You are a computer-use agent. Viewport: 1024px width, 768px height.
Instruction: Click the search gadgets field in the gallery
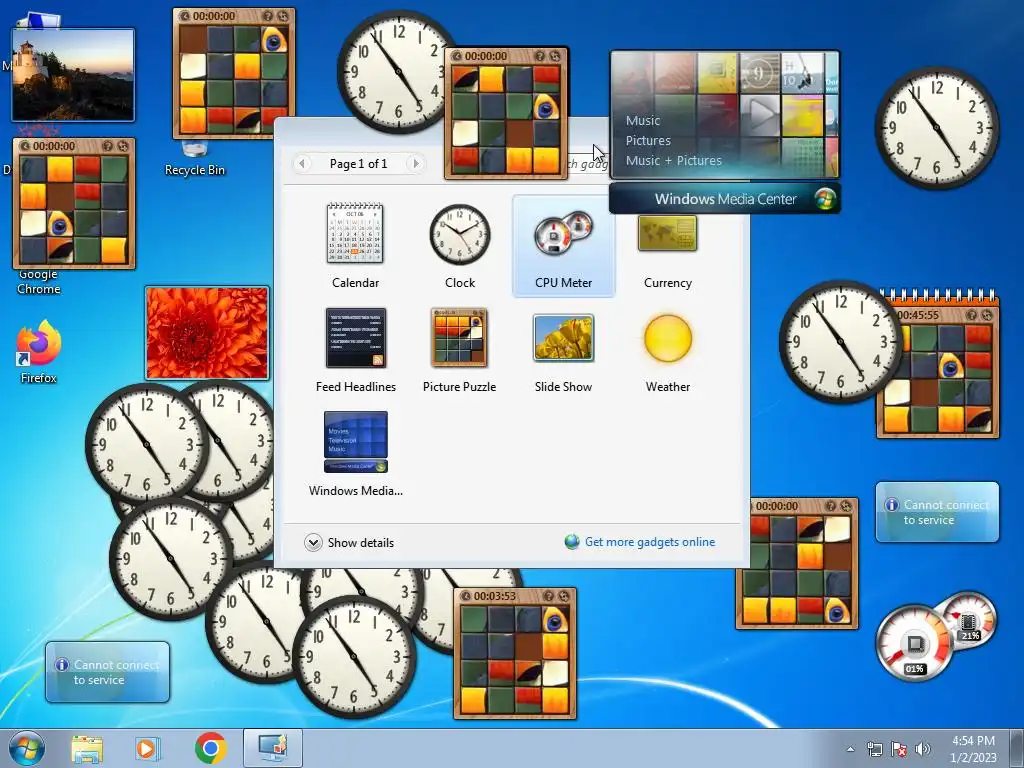point(588,164)
